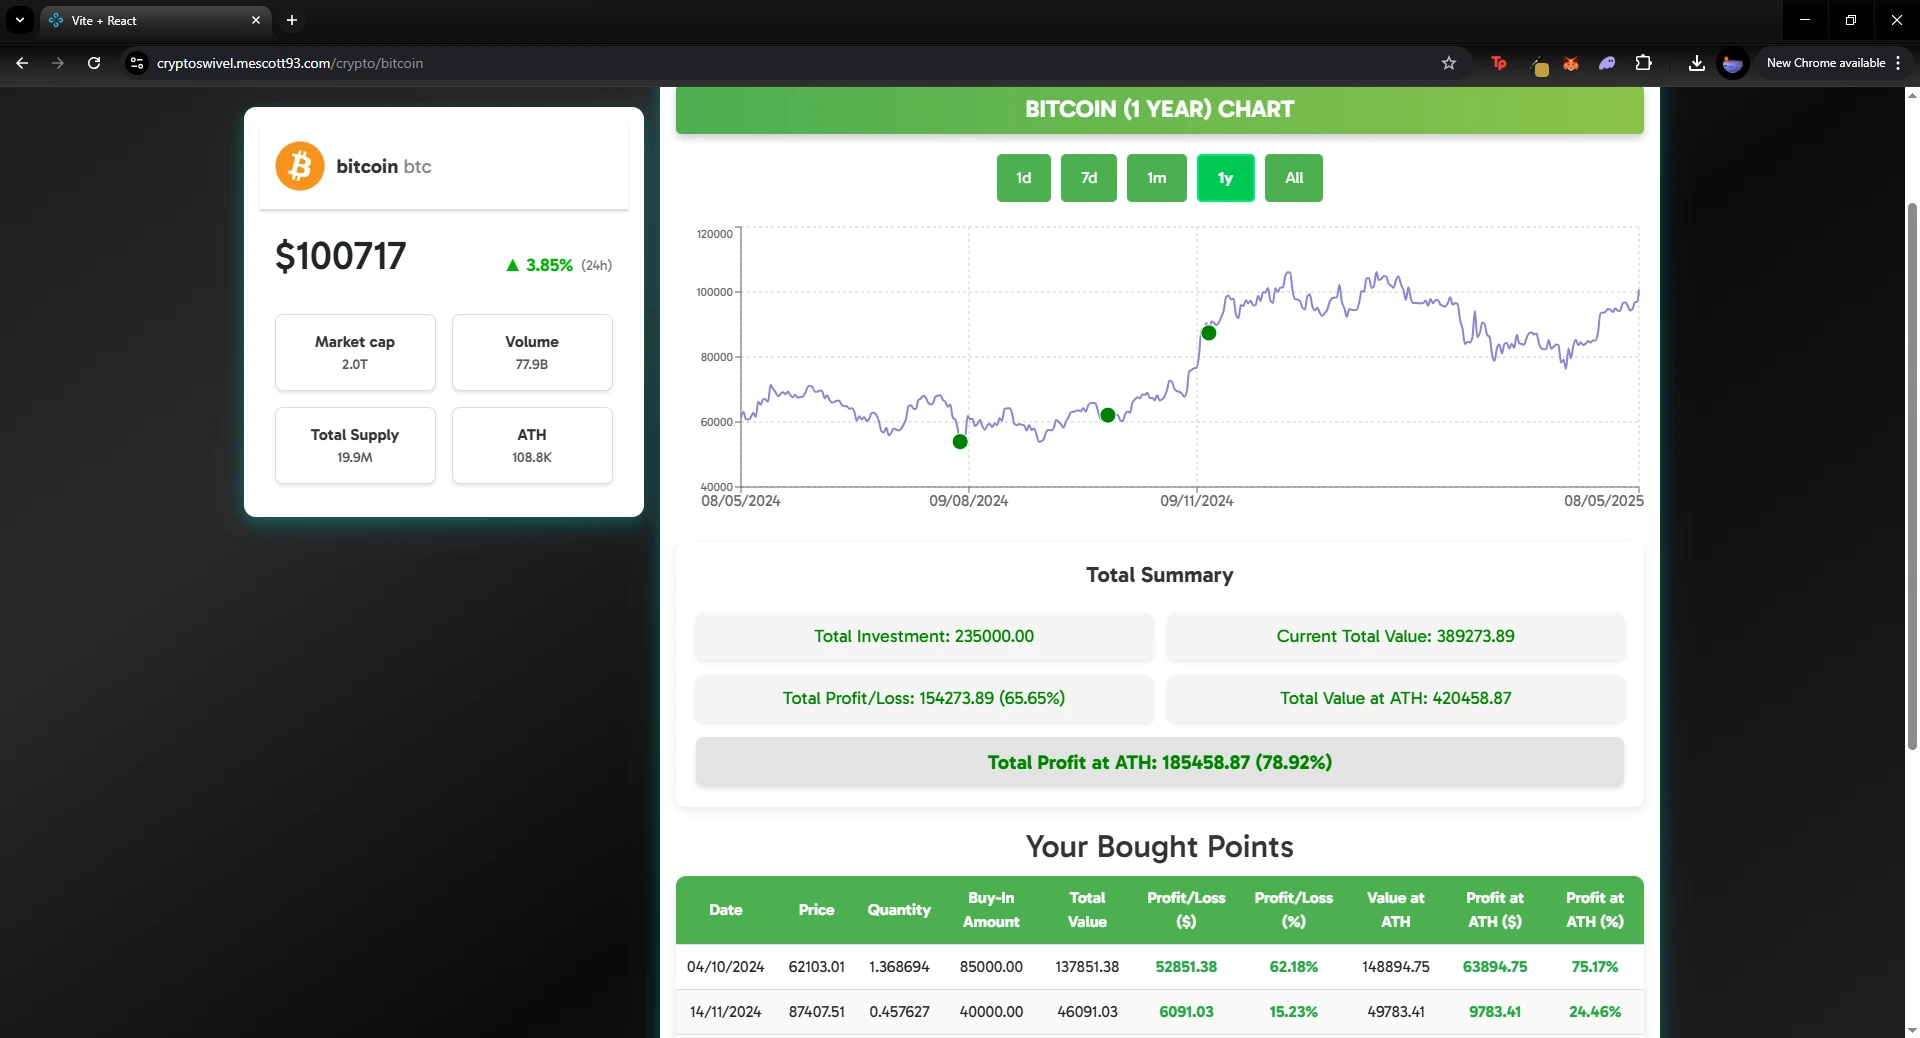The width and height of the screenshot is (1920, 1038).
Task: Click the ATH 108.8K card
Action: point(532,445)
